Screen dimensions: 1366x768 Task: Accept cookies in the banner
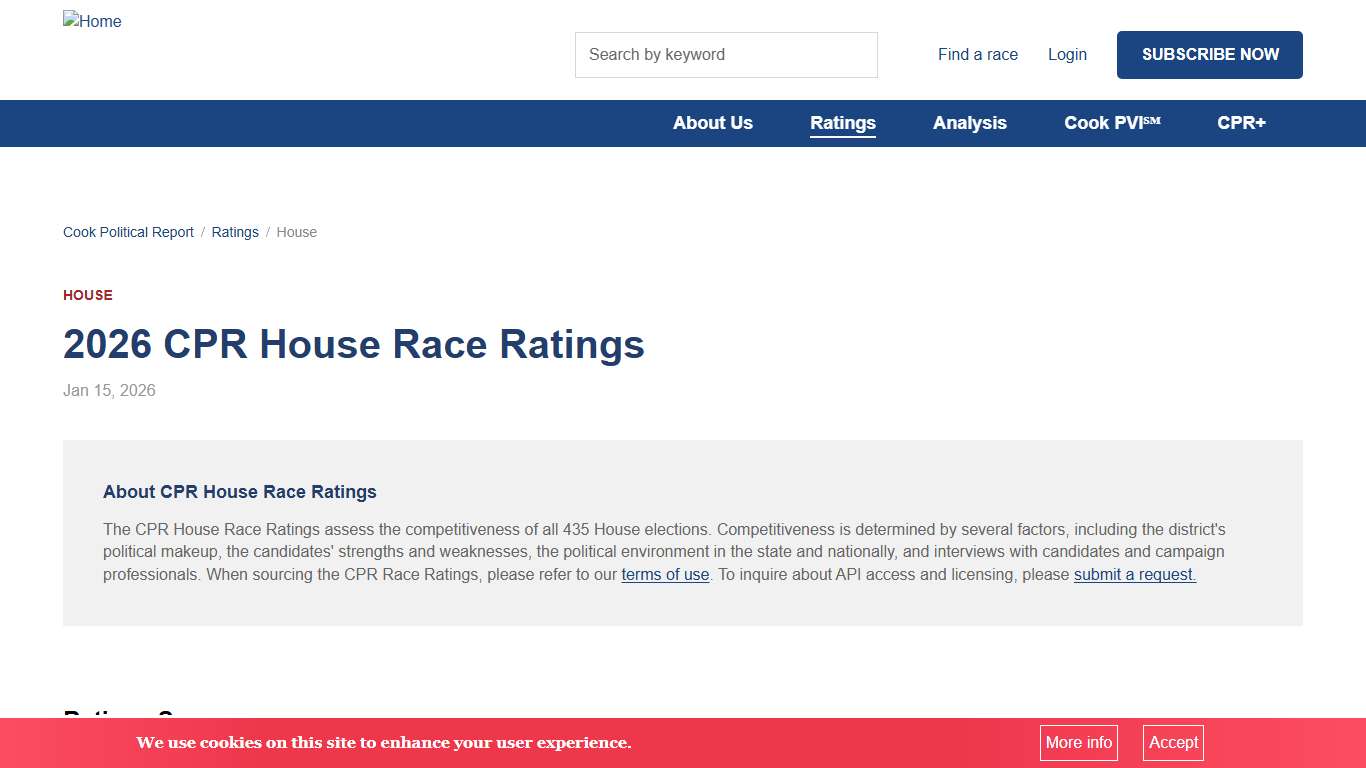coord(1172,743)
